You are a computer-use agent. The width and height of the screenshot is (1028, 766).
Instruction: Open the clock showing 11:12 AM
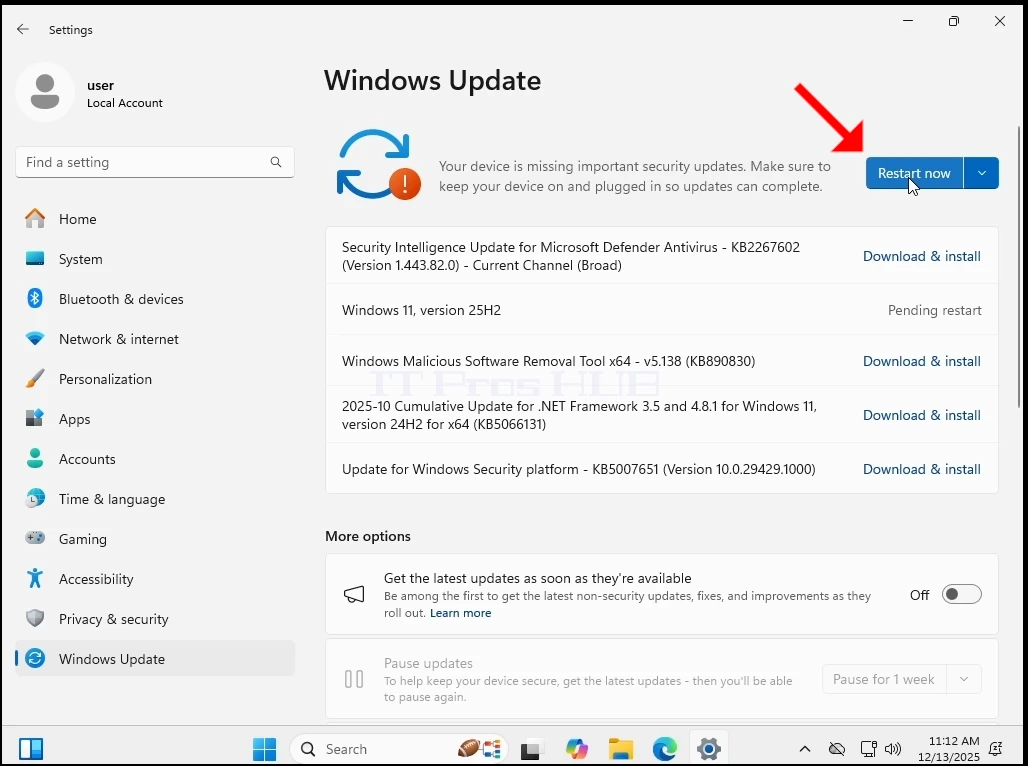949,748
